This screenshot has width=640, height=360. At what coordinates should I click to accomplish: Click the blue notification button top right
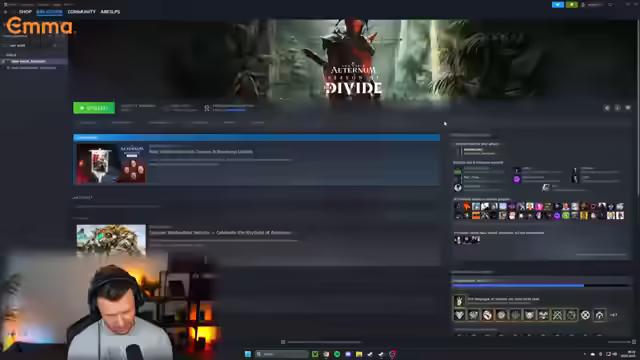558,4
